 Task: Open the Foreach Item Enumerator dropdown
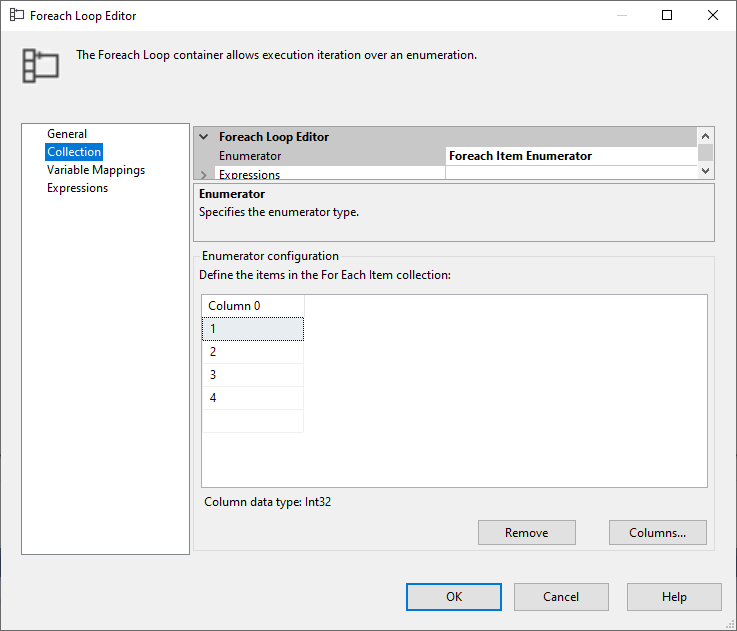(x=570, y=156)
